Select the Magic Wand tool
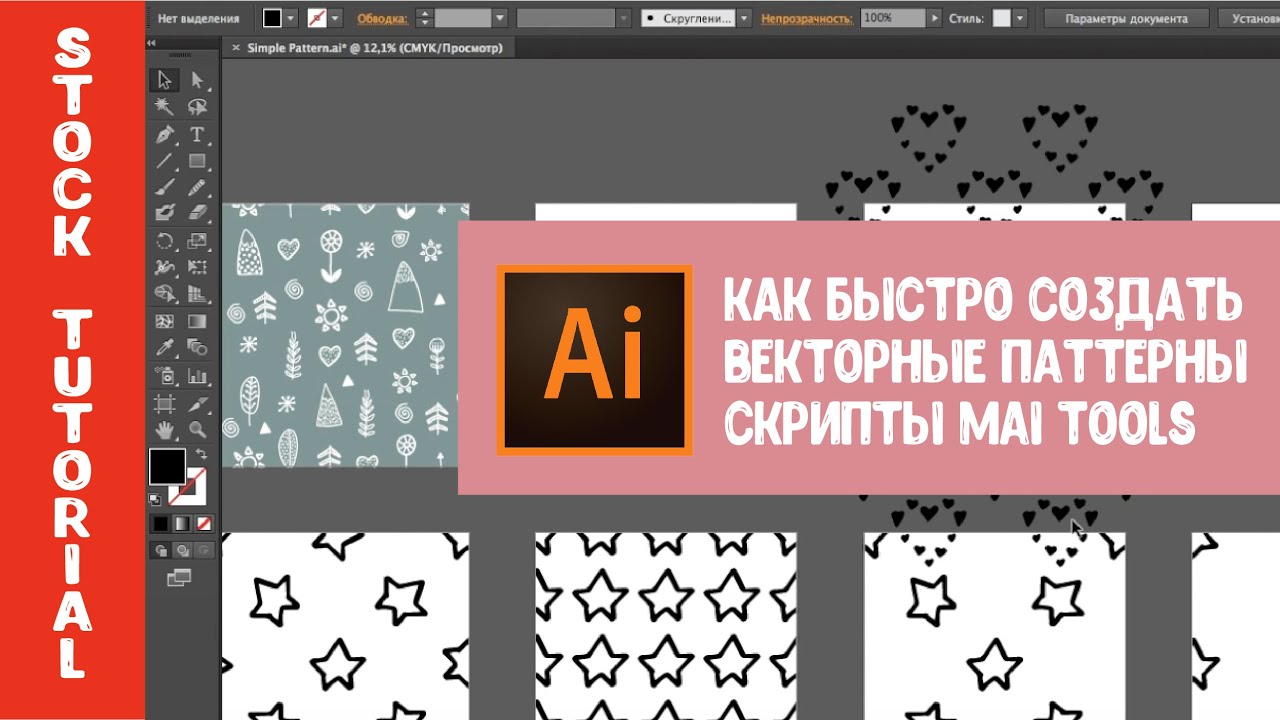 pos(165,107)
